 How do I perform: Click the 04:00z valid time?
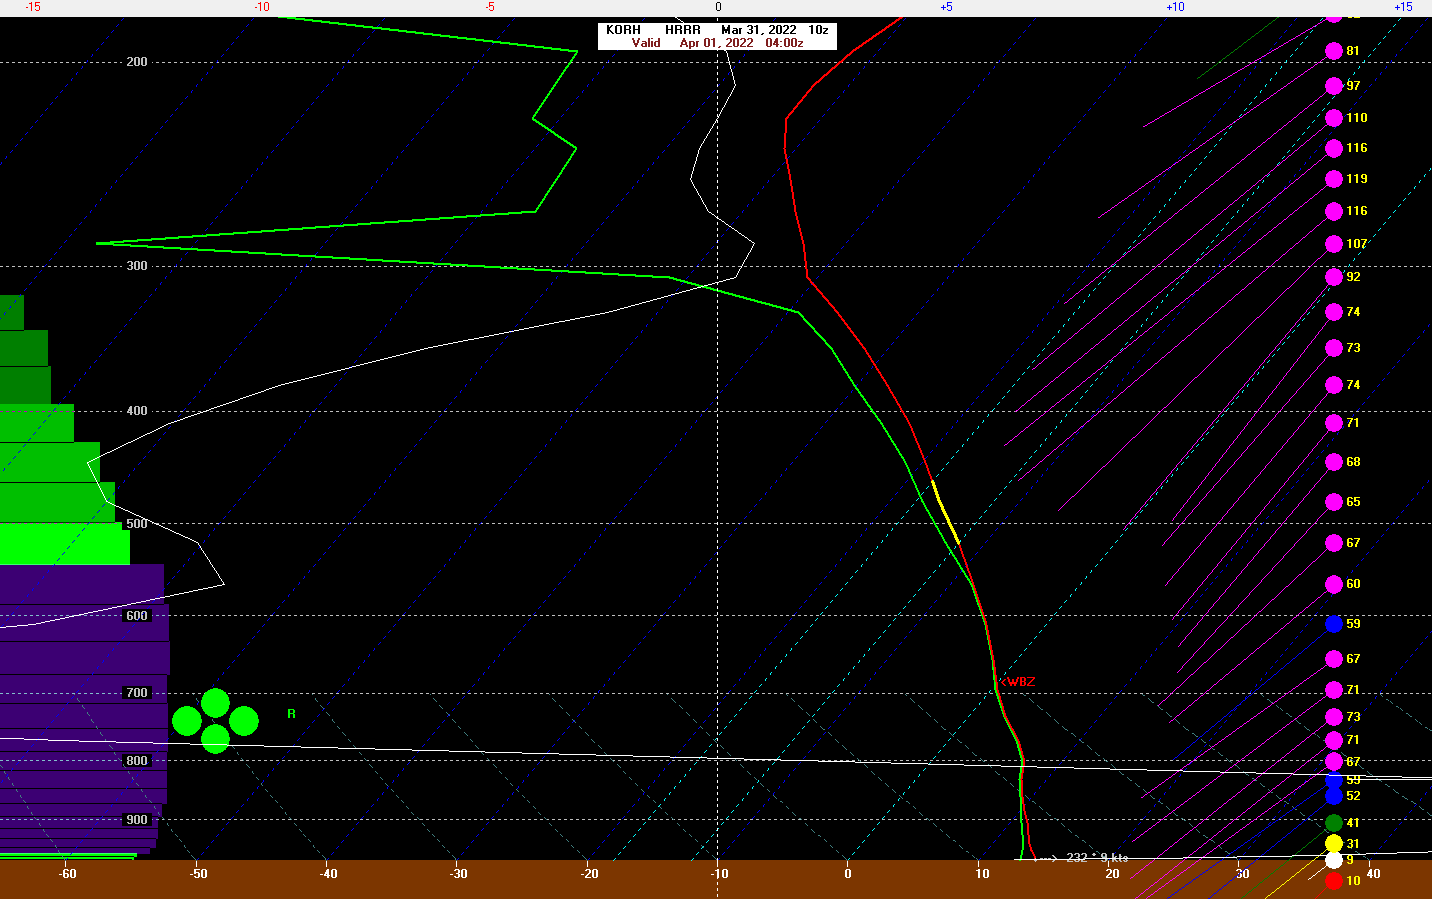784,43
